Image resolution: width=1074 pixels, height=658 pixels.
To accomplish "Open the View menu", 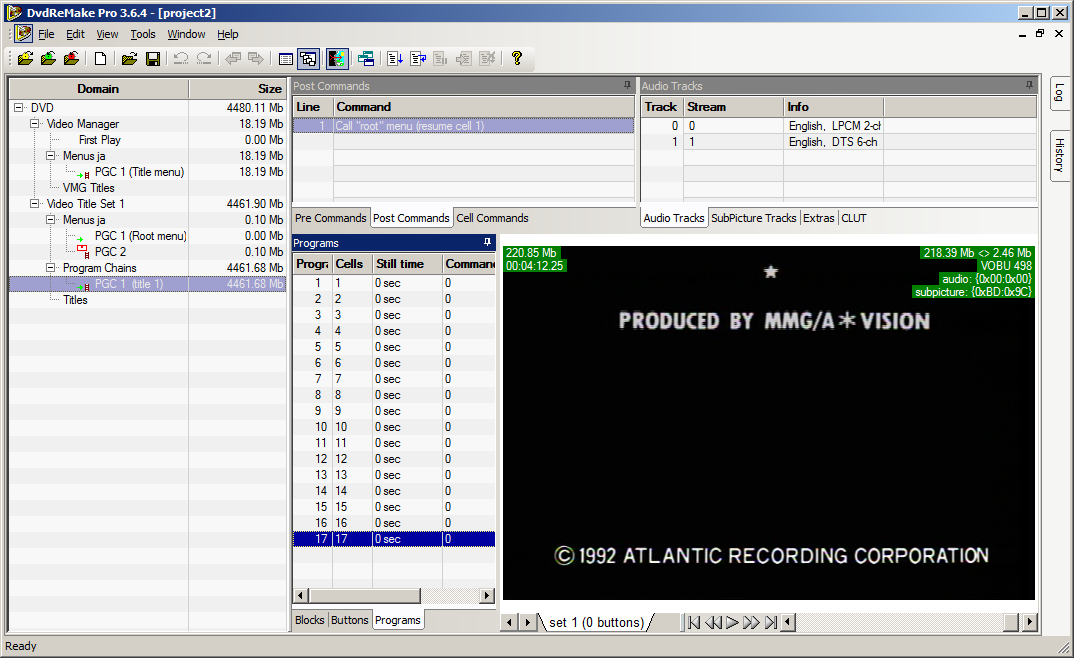I will point(107,34).
